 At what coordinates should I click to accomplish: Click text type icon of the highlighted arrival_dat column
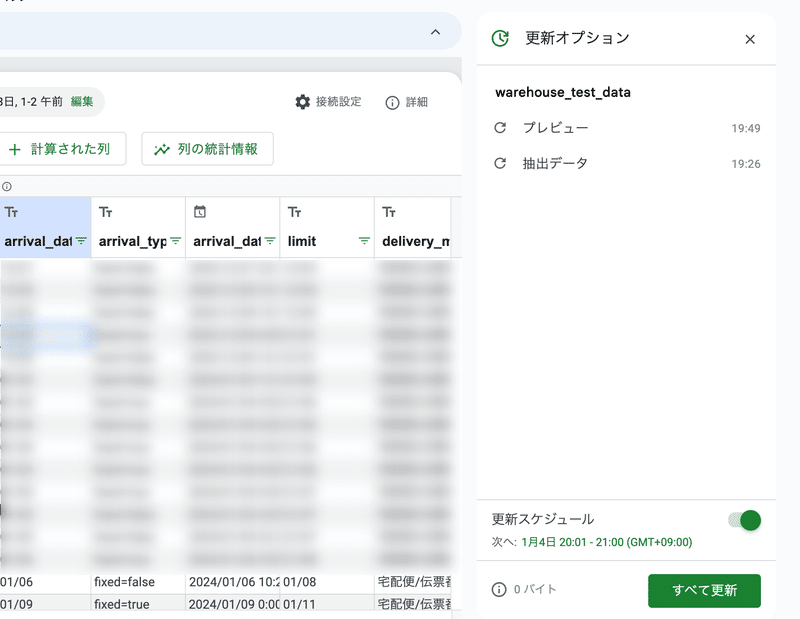coord(11,212)
